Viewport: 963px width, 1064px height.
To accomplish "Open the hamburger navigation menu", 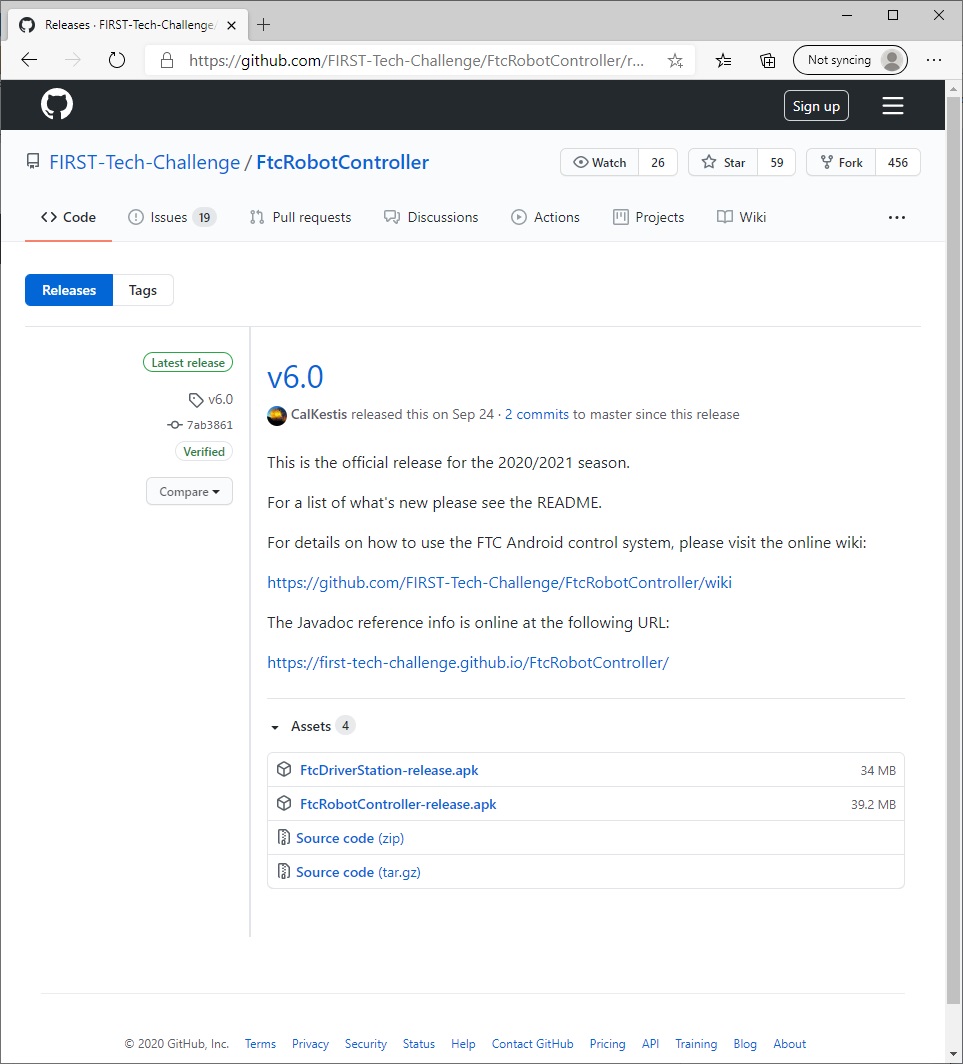I will click(892, 106).
